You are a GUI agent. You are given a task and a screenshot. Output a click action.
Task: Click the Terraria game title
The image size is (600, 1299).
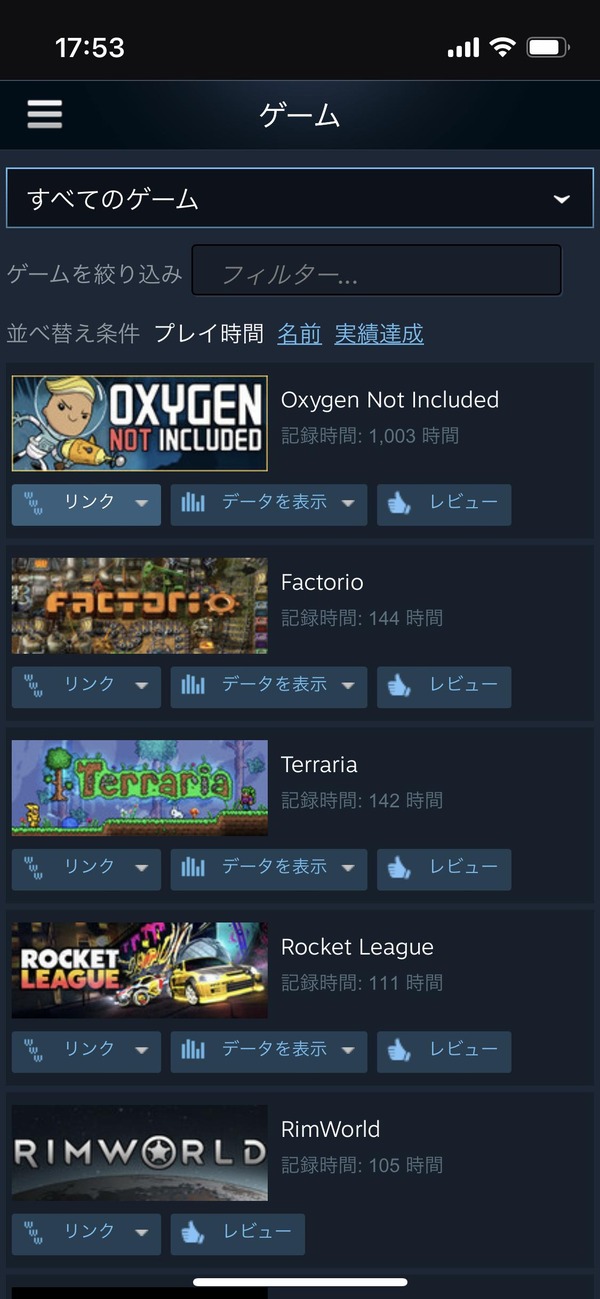pos(319,765)
